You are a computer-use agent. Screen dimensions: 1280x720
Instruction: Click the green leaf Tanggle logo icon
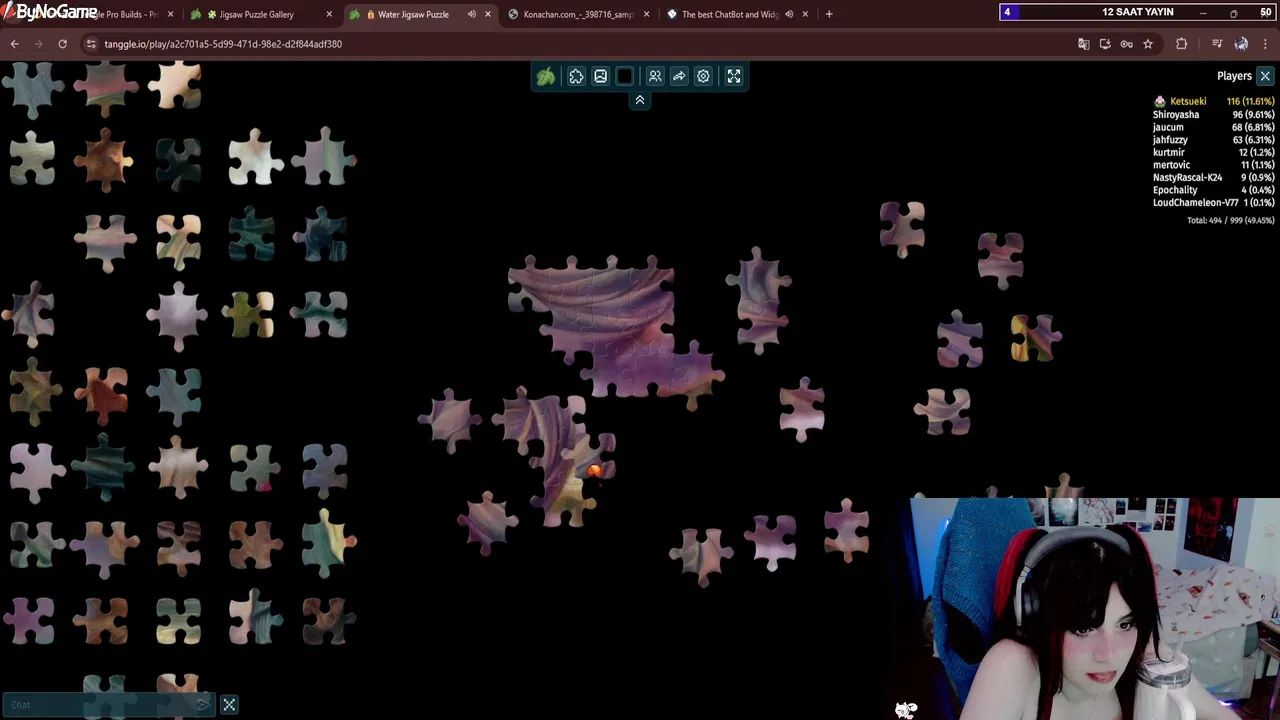tap(546, 76)
